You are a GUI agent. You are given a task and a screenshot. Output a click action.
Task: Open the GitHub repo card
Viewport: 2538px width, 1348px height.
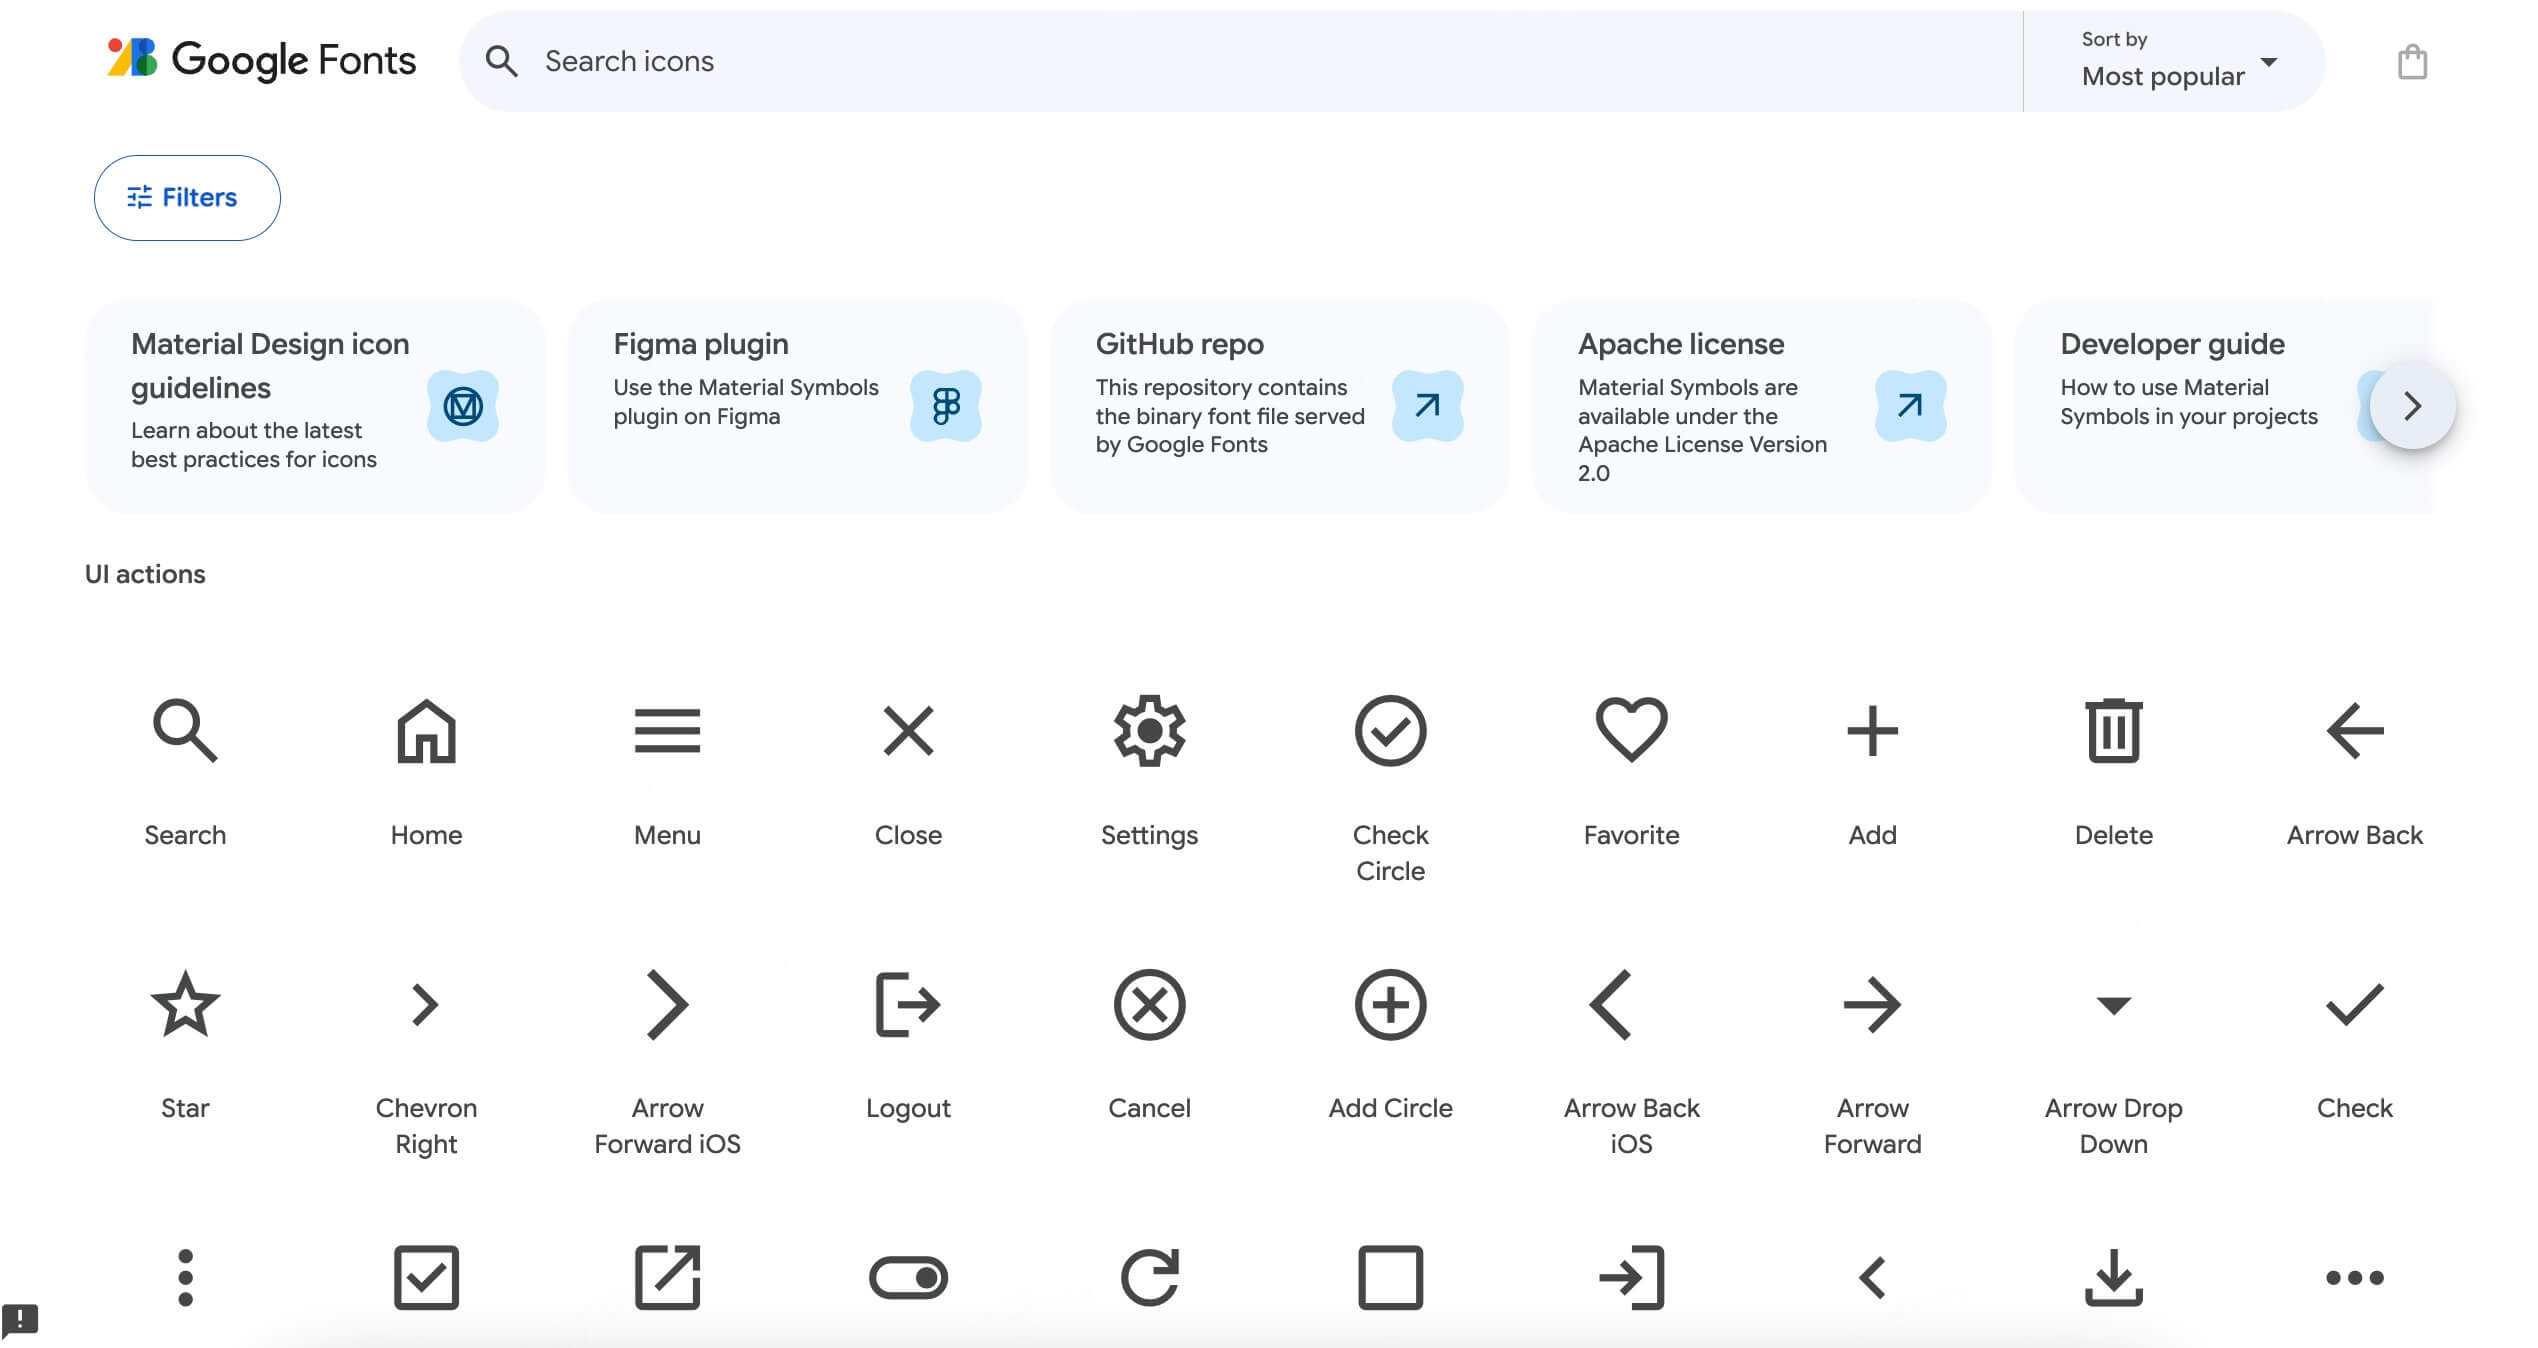tap(1279, 406)
